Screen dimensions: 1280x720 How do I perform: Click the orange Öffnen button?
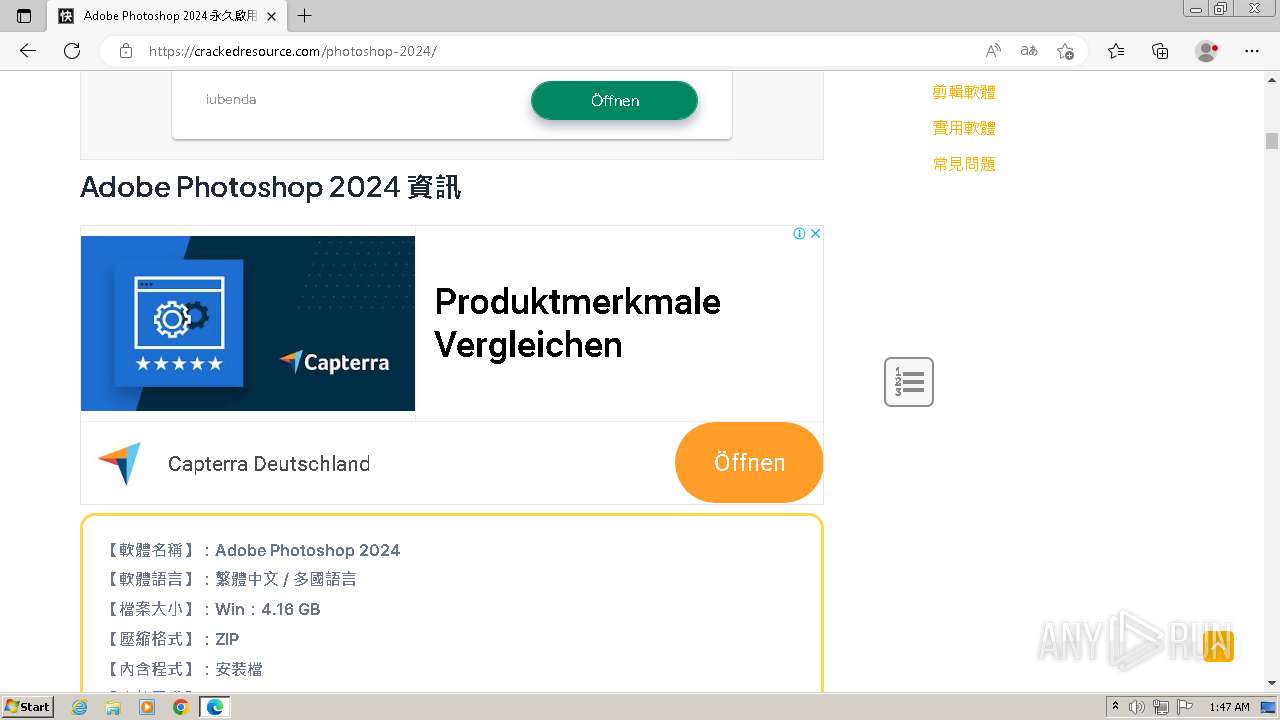(749, 462)
